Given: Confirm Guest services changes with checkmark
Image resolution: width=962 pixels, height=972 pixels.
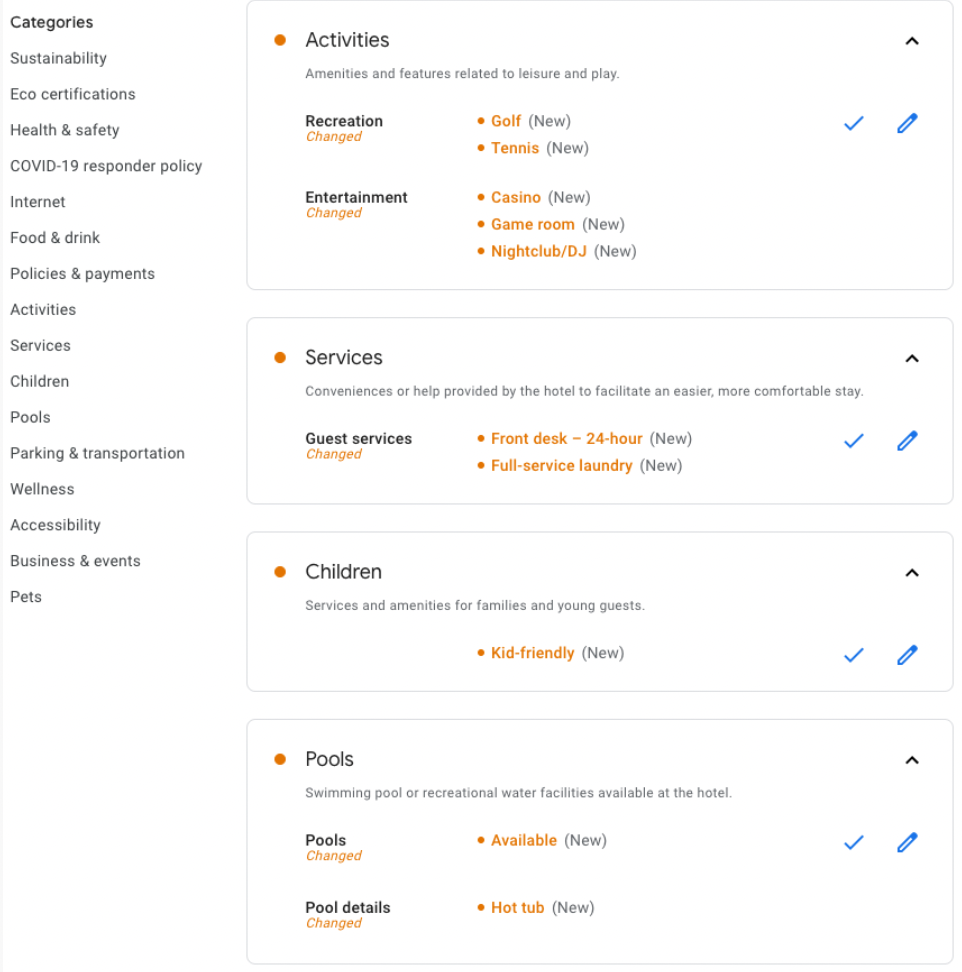Looking at the screenshot, I should 853,441.
